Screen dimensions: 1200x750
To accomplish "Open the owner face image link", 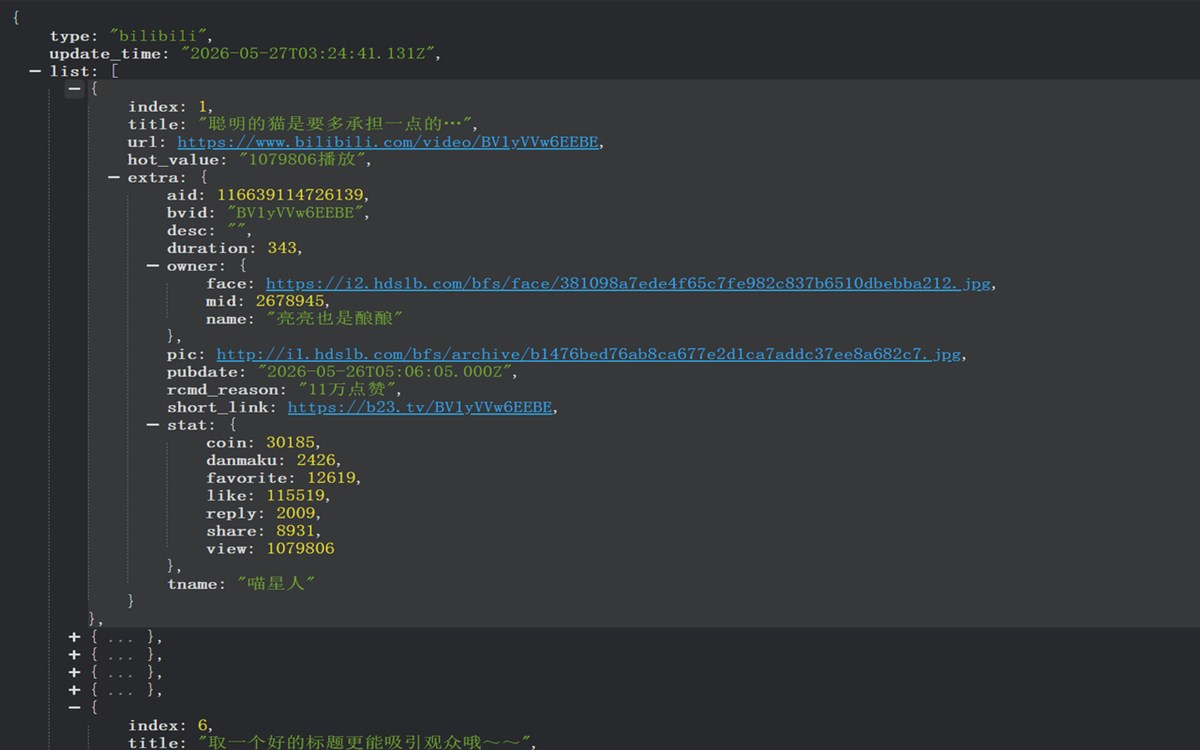I will (628, 284).
